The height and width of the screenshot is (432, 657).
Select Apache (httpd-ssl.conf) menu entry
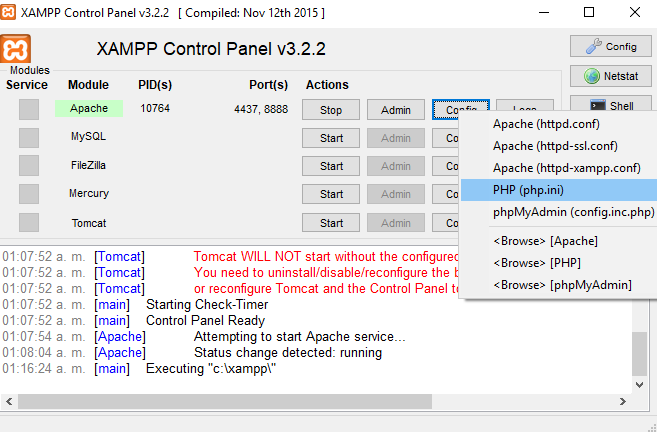[x=559, y=146]
